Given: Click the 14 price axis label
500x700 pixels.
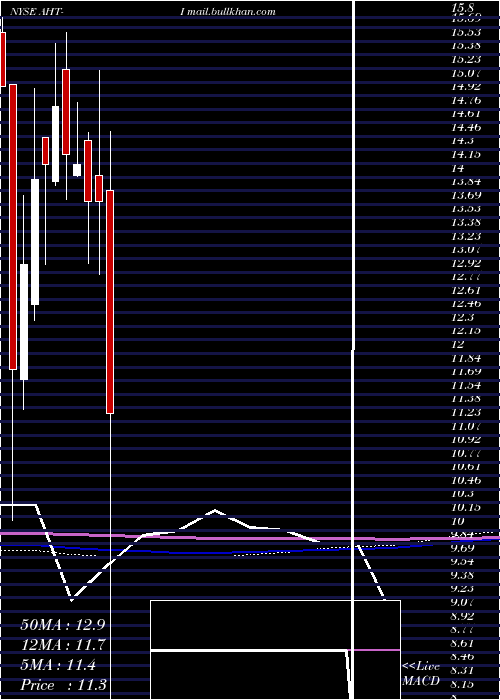Looking at the screenshot, I should pos(458,168).
